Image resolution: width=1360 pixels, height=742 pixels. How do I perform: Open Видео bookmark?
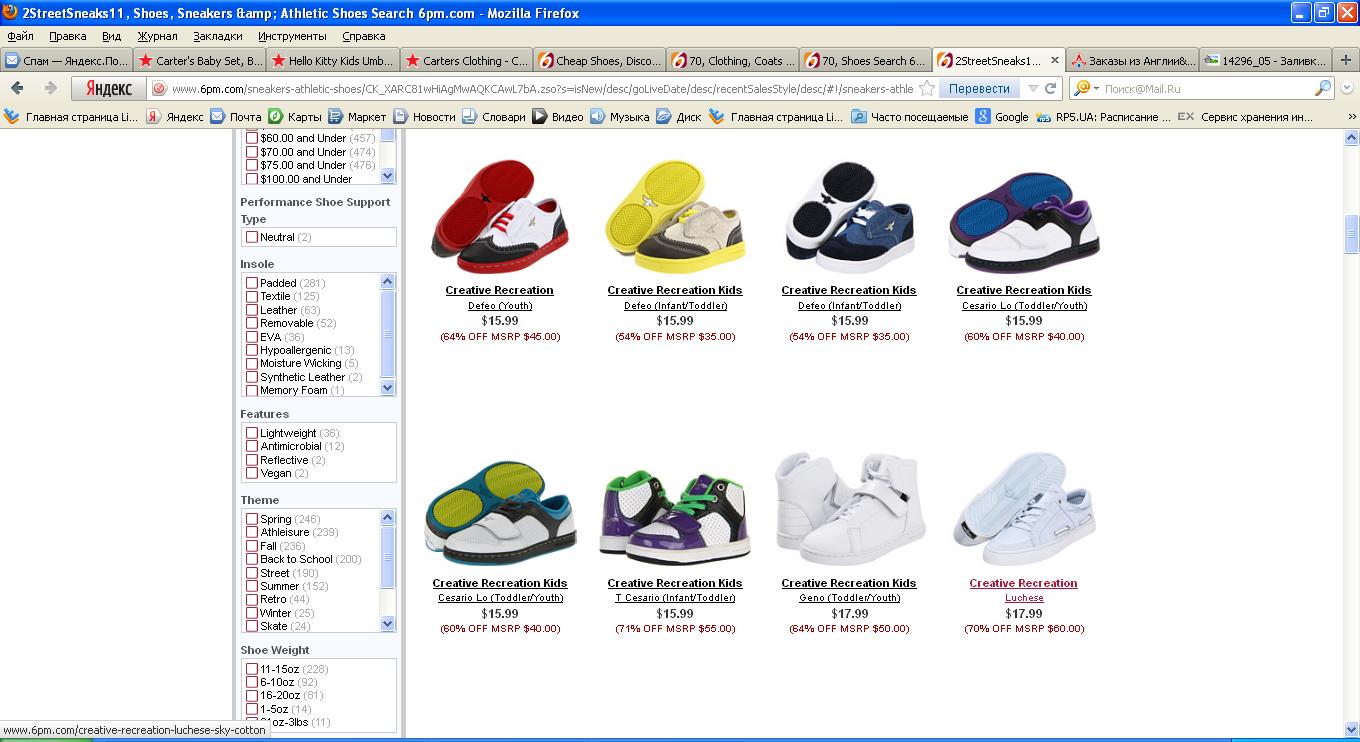click(x=558, y=117)
